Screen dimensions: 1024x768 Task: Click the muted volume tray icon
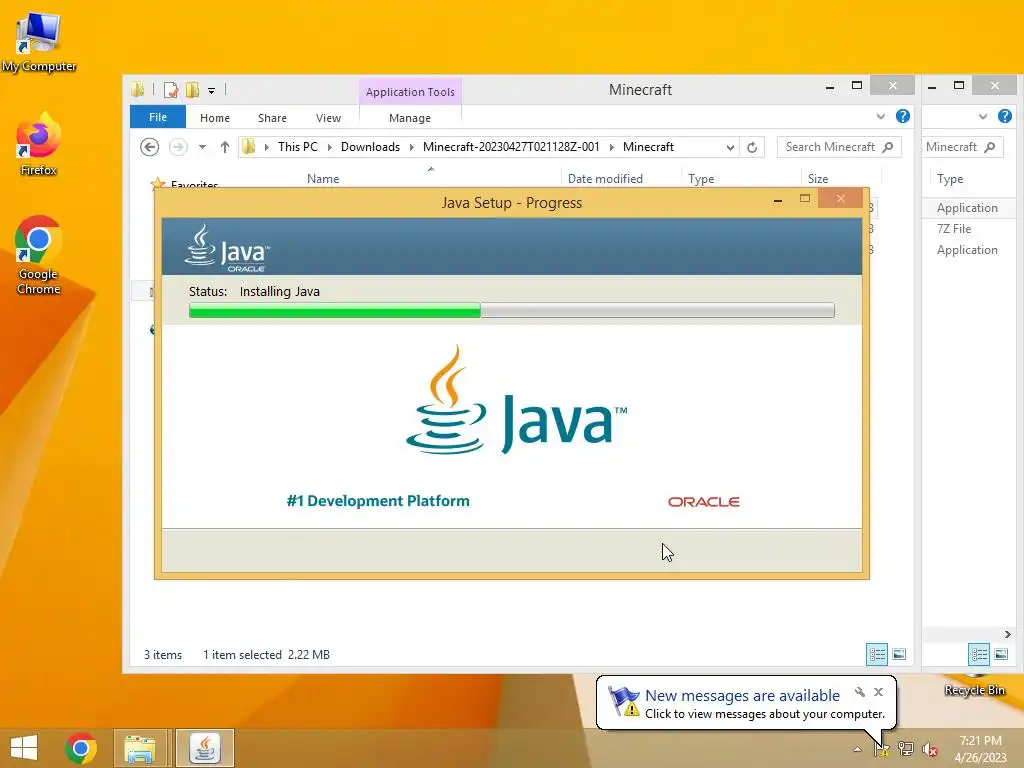click(930, 749)
